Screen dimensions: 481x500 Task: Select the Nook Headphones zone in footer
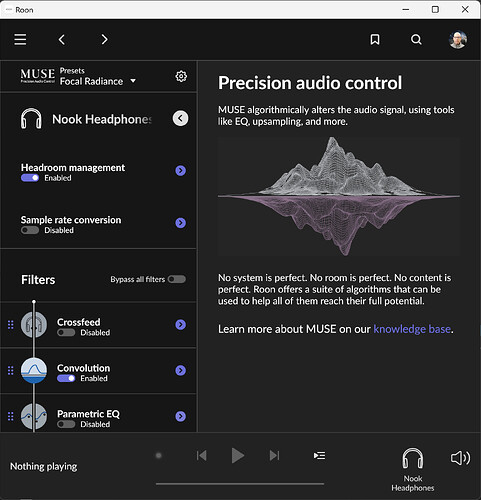click(413, 469)
